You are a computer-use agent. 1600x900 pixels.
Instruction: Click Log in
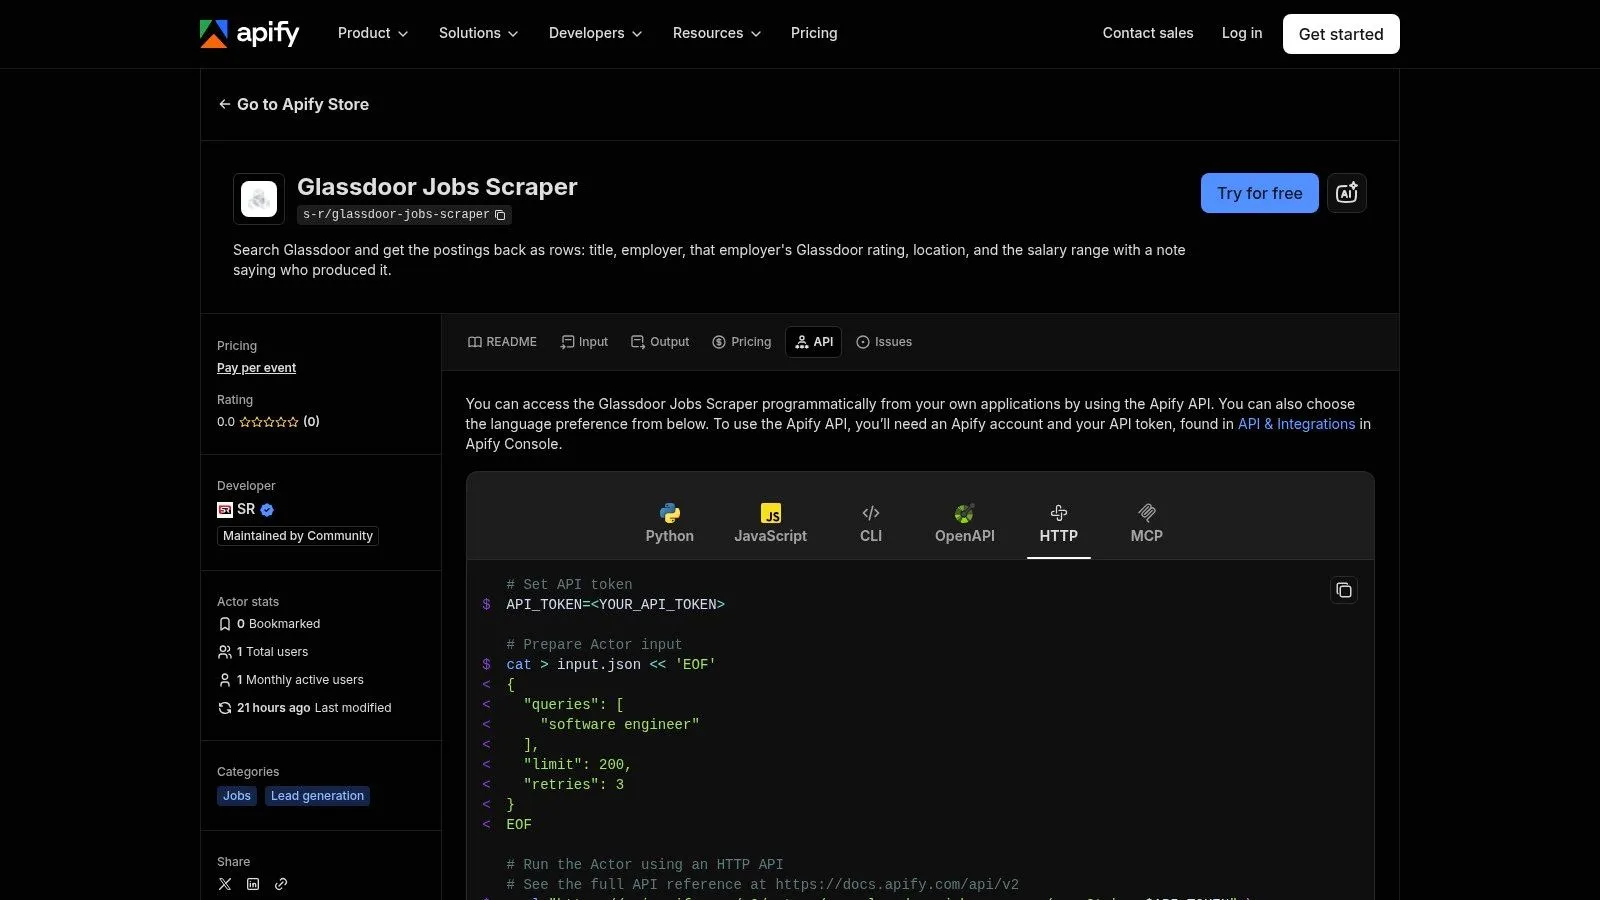point(1242,33)
